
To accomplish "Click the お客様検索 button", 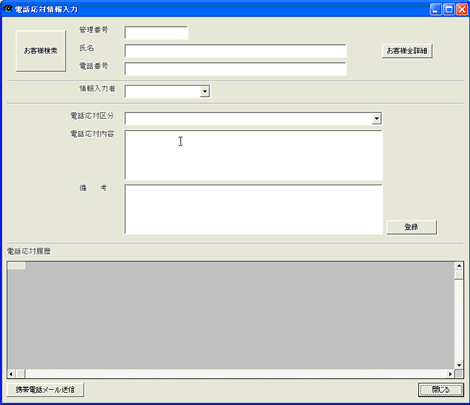I will pyautogui.click(x=41, y=51).
